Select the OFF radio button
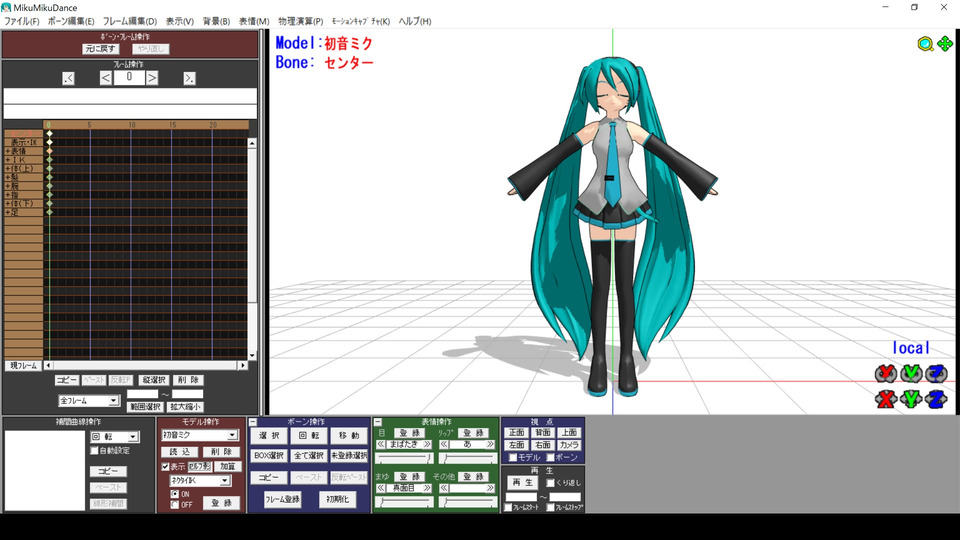This screenshot has width=960, height=540. pos(175,505)
